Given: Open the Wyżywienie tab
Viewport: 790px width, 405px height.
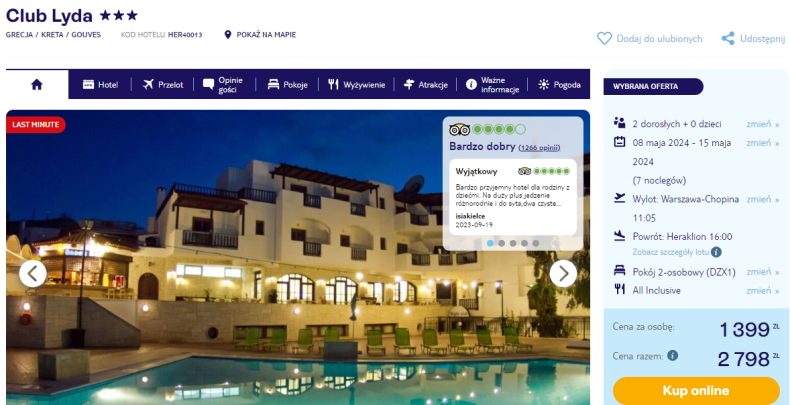Looking at the screenshot, I should pos(356,85).
